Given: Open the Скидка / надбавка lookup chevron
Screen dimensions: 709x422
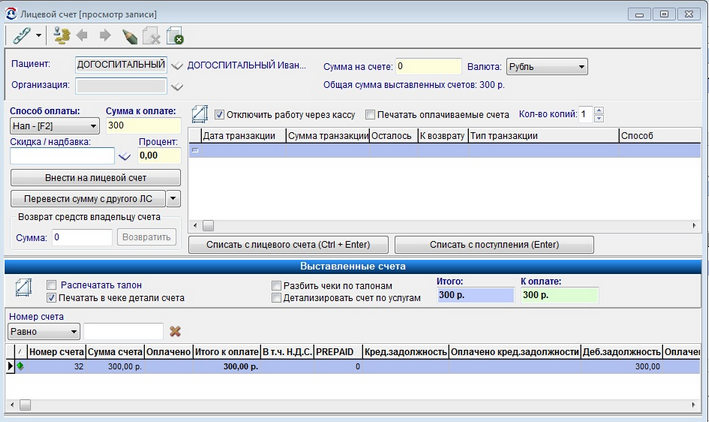Looking at the screenshot, I should [x=124, y=156].
